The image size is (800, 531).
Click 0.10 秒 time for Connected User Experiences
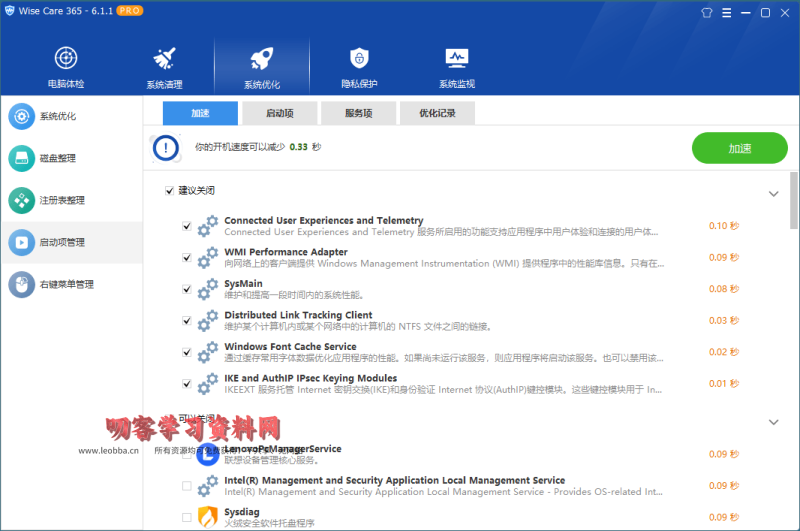(x=723, y=226)
